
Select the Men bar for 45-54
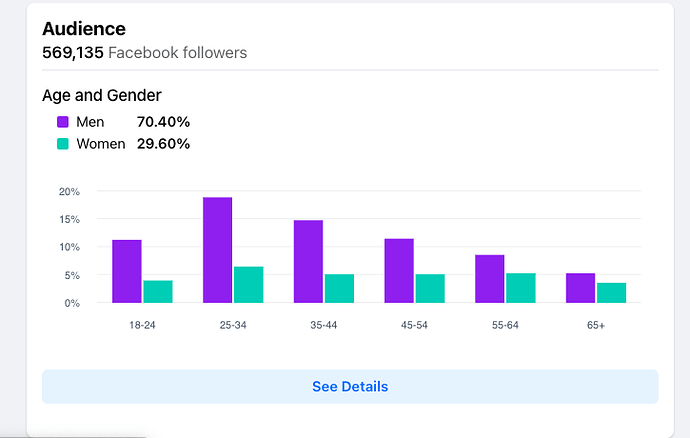399,270
